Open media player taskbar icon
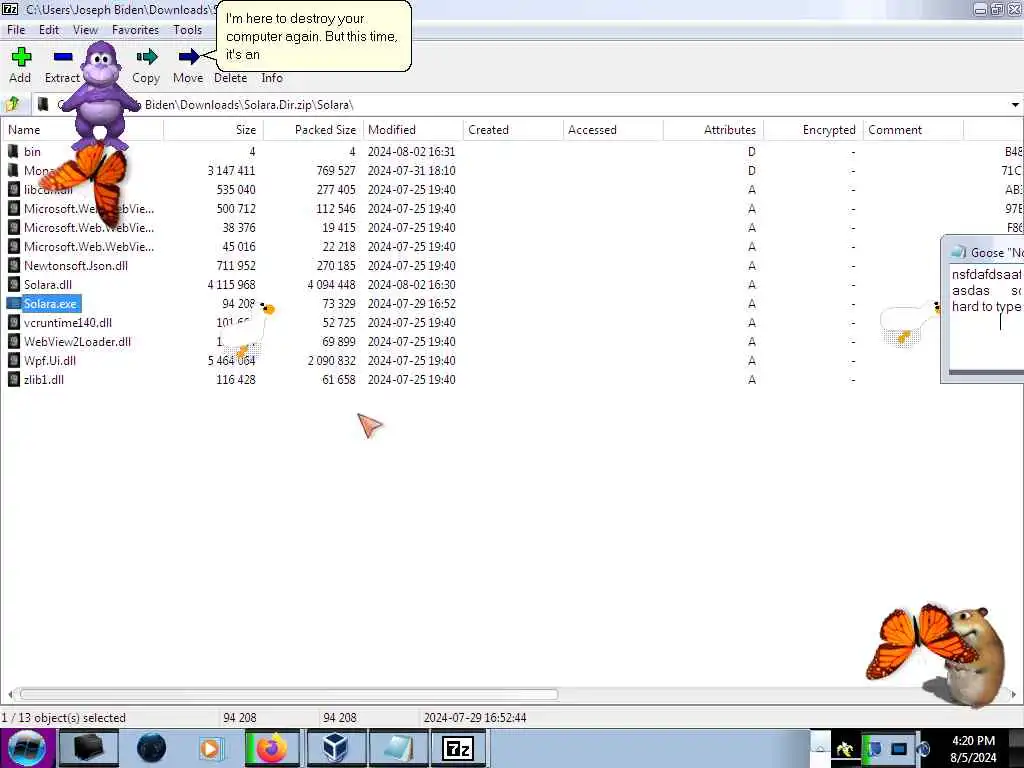This screenshot has width=1024, height=768. (x=210, y=748)
